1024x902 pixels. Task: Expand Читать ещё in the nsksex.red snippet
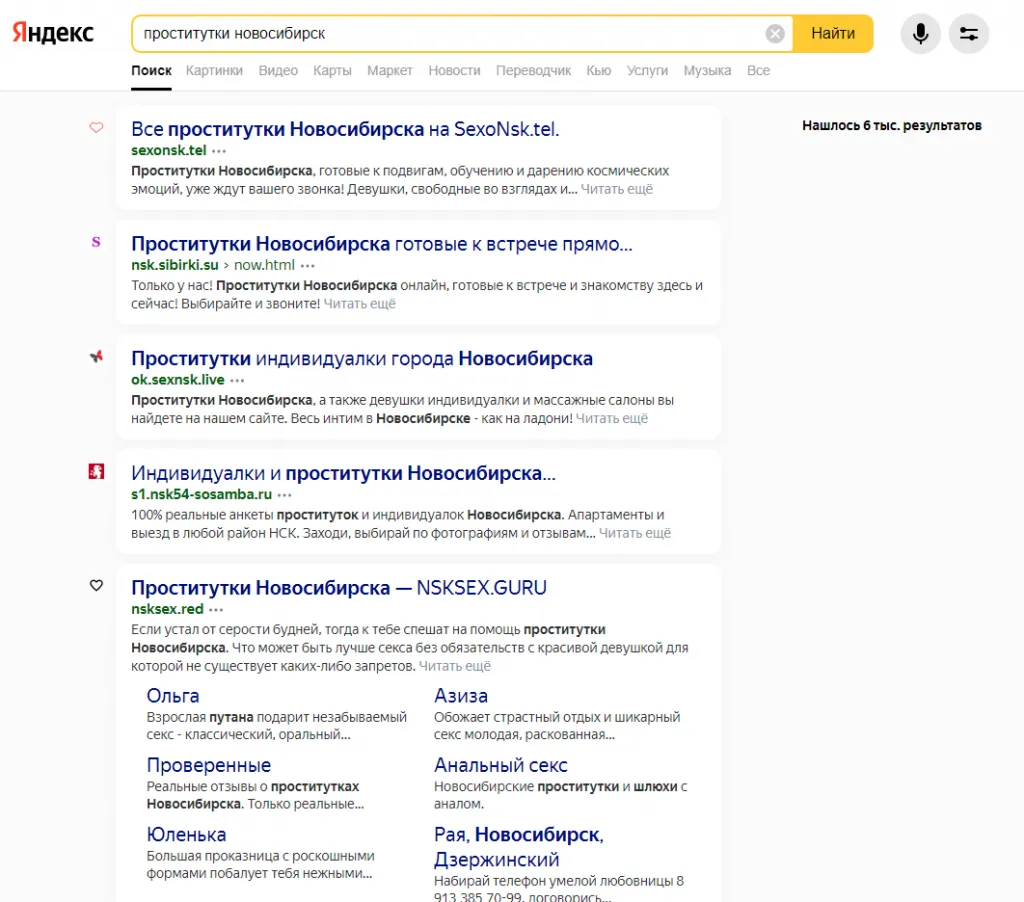pyautogui.click(x=455, y=666)
